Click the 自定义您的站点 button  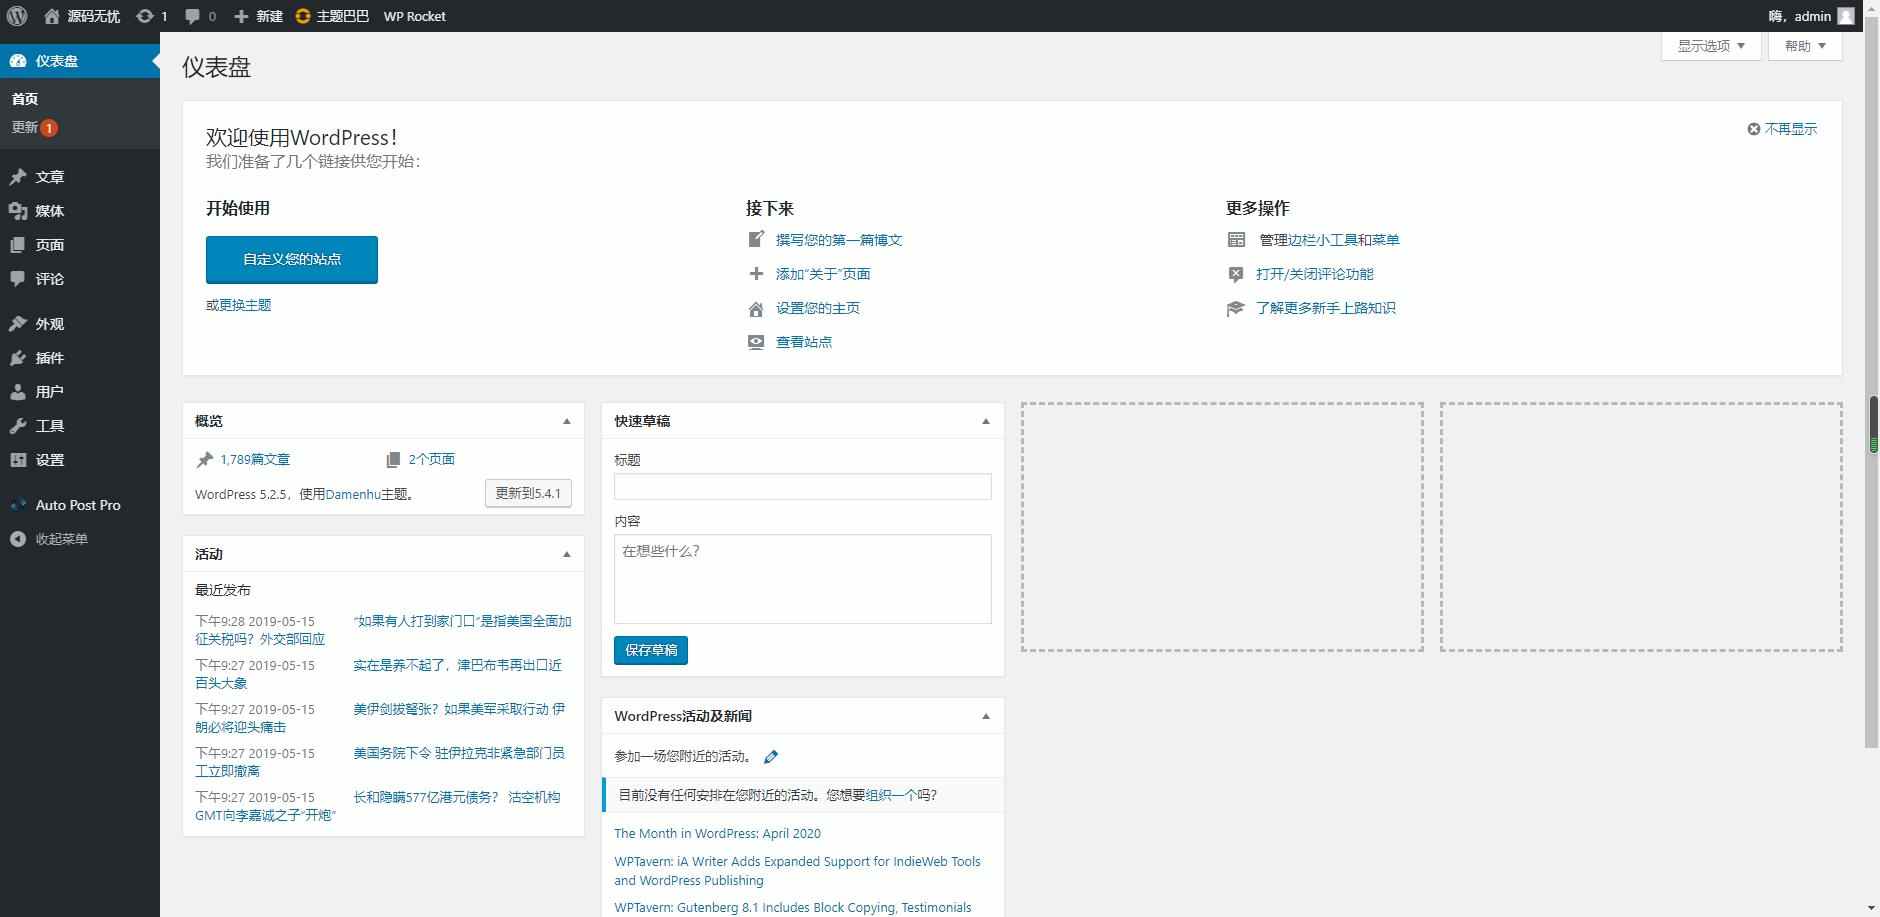coord(292,260)
